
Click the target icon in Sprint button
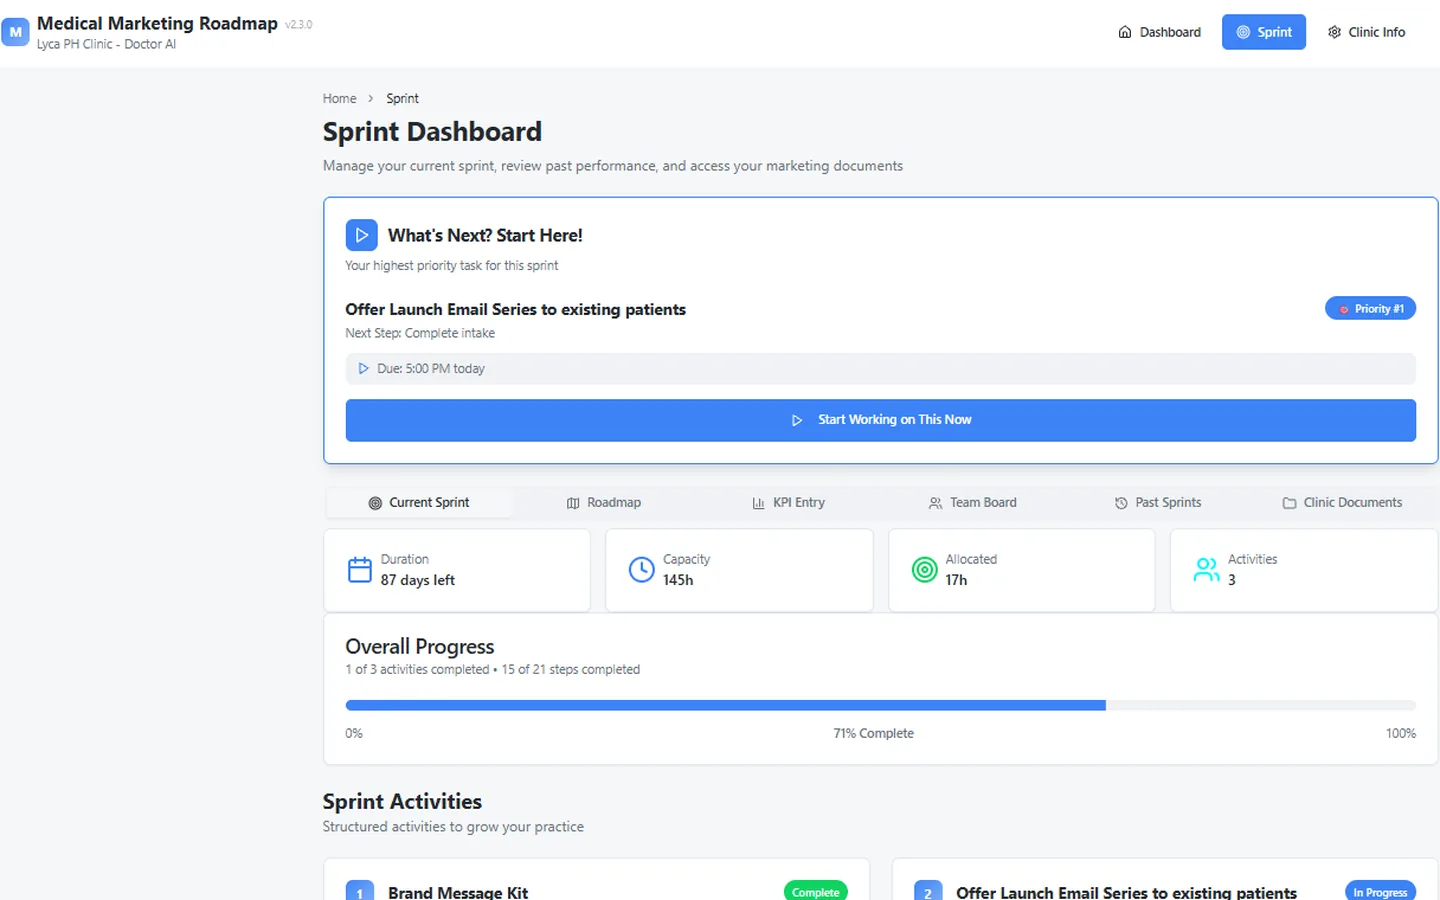[1243, 32]
